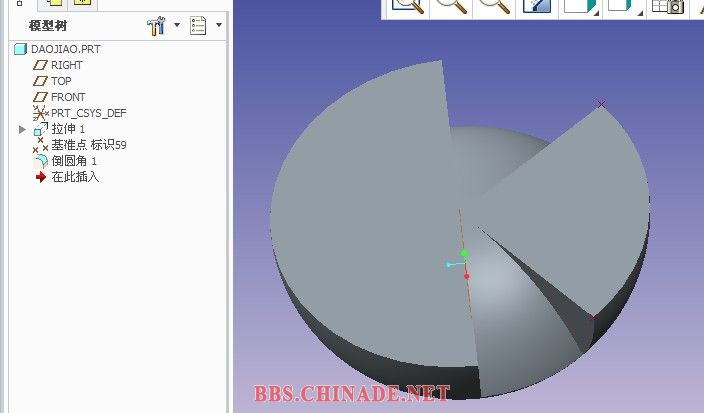Pick the datum point at the model's upper edge

click(601, 104)
